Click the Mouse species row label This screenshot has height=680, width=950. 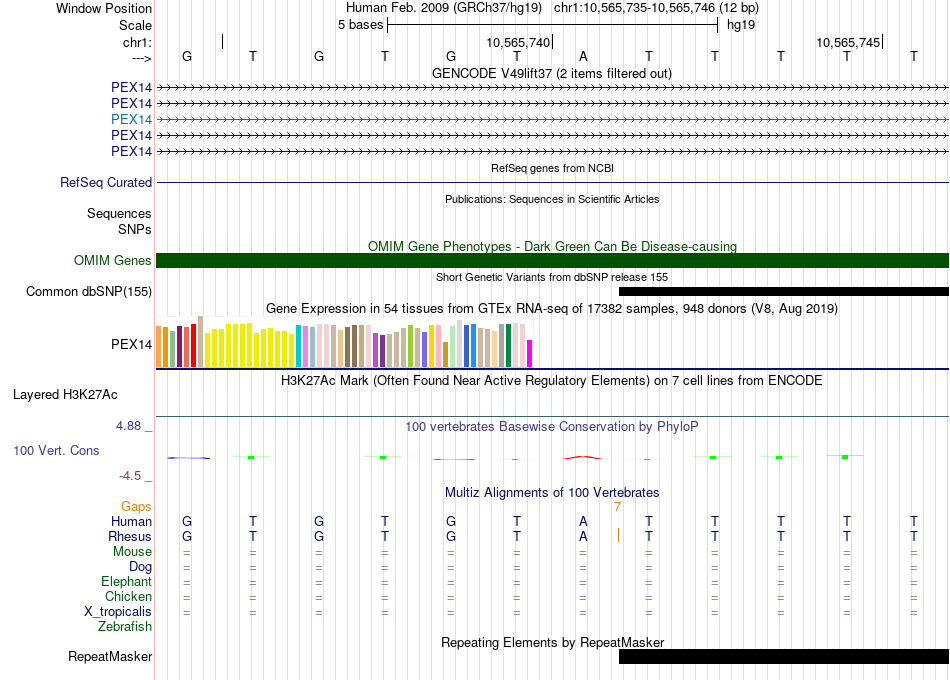pyautogui.click(x=132, y=552)
